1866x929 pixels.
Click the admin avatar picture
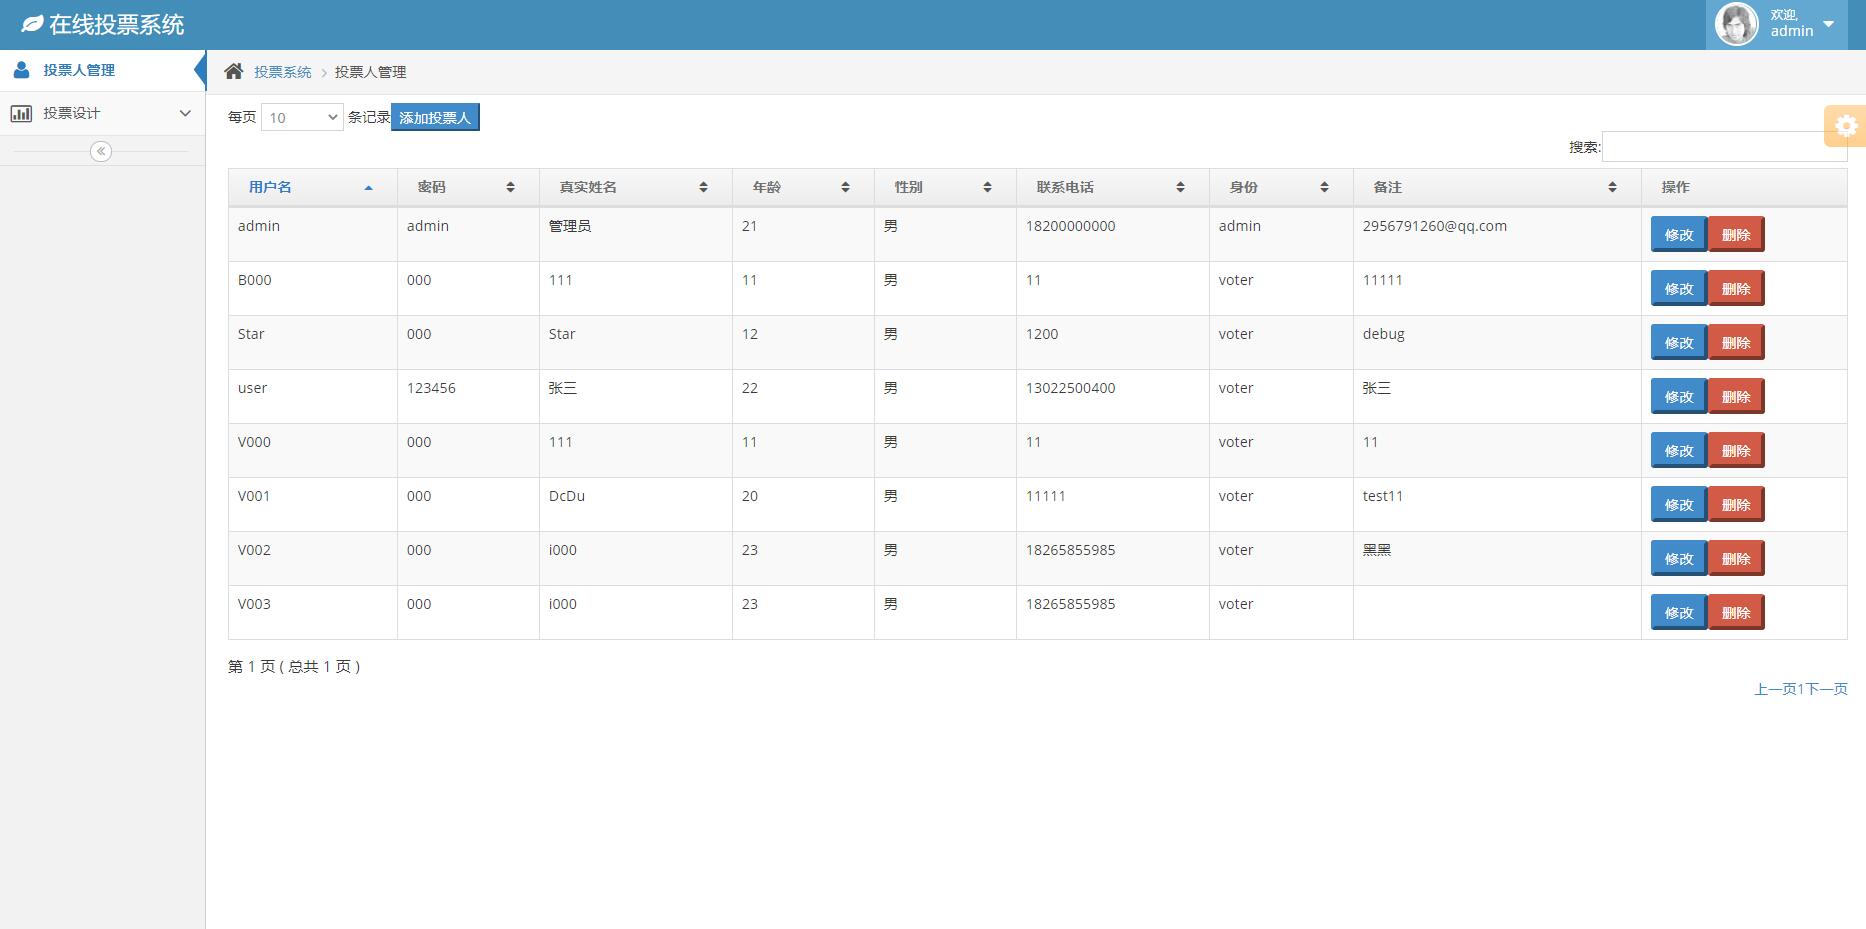click(1736, 24)
